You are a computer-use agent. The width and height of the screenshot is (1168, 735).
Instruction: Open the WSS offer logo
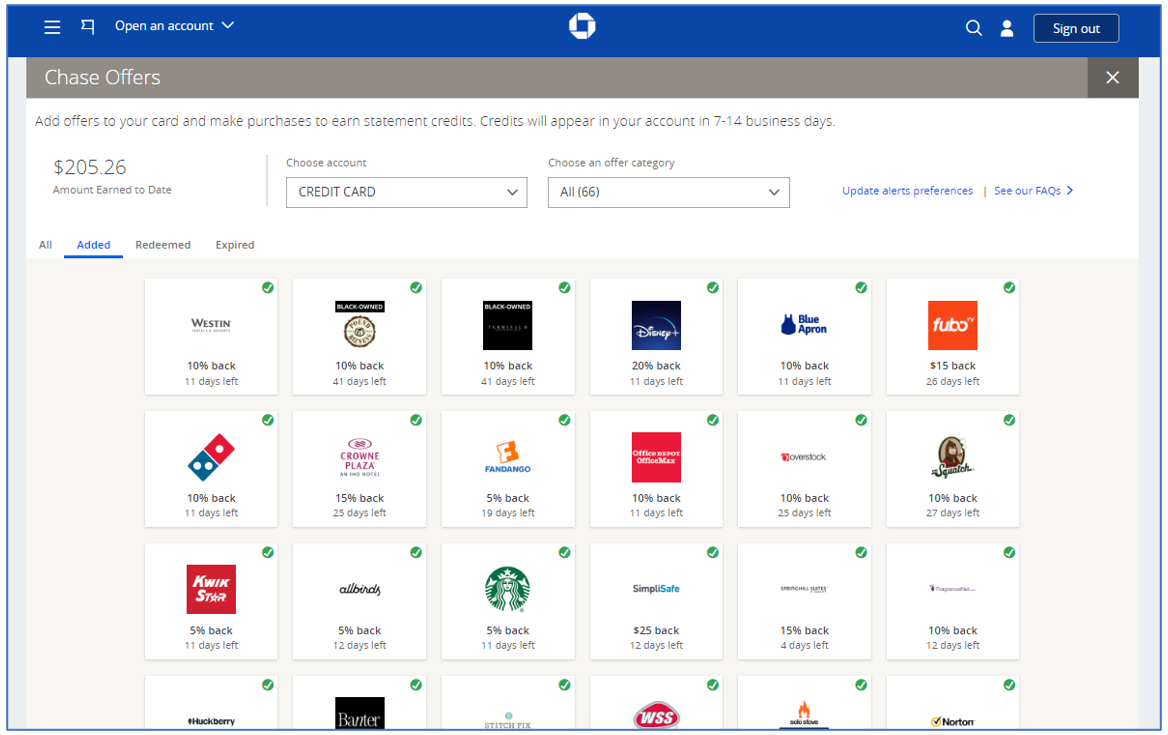[656, 716]
